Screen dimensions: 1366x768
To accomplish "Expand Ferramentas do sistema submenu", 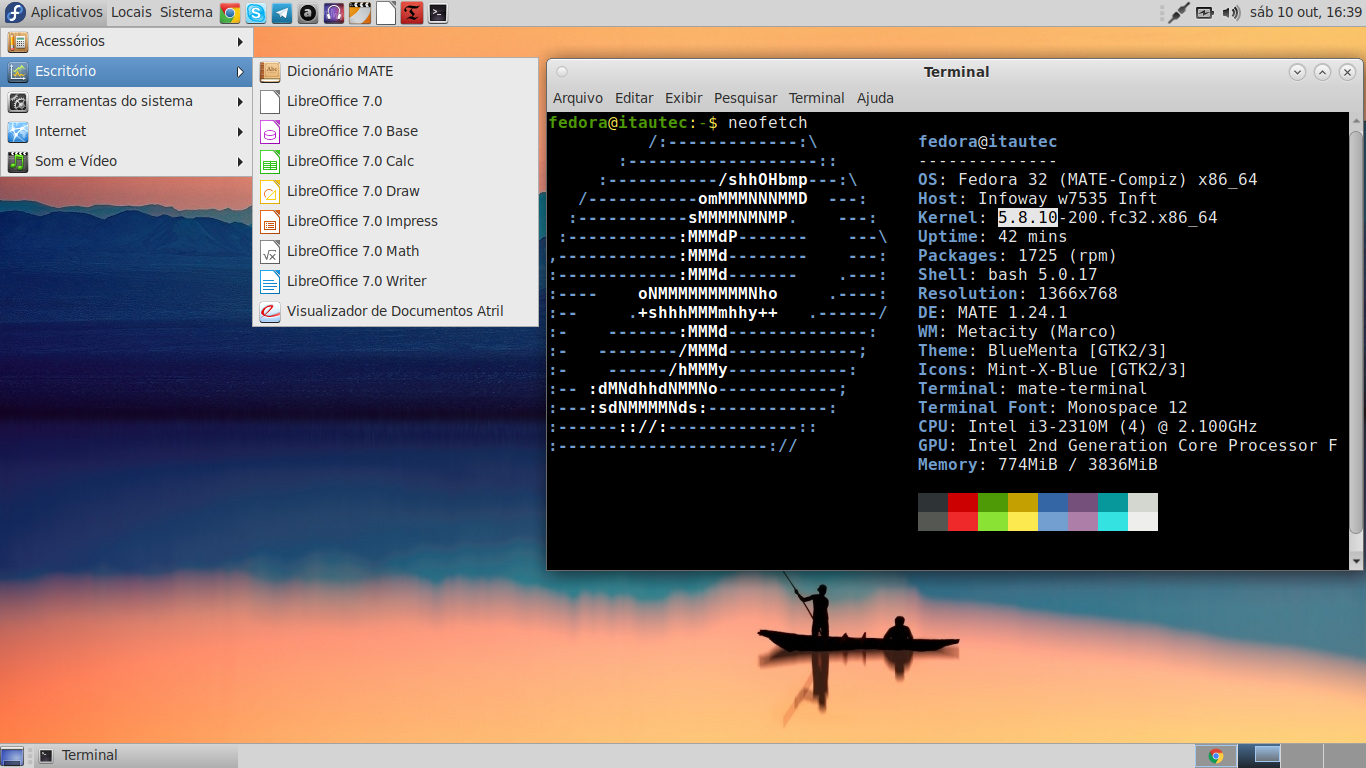I will point(126,101).
